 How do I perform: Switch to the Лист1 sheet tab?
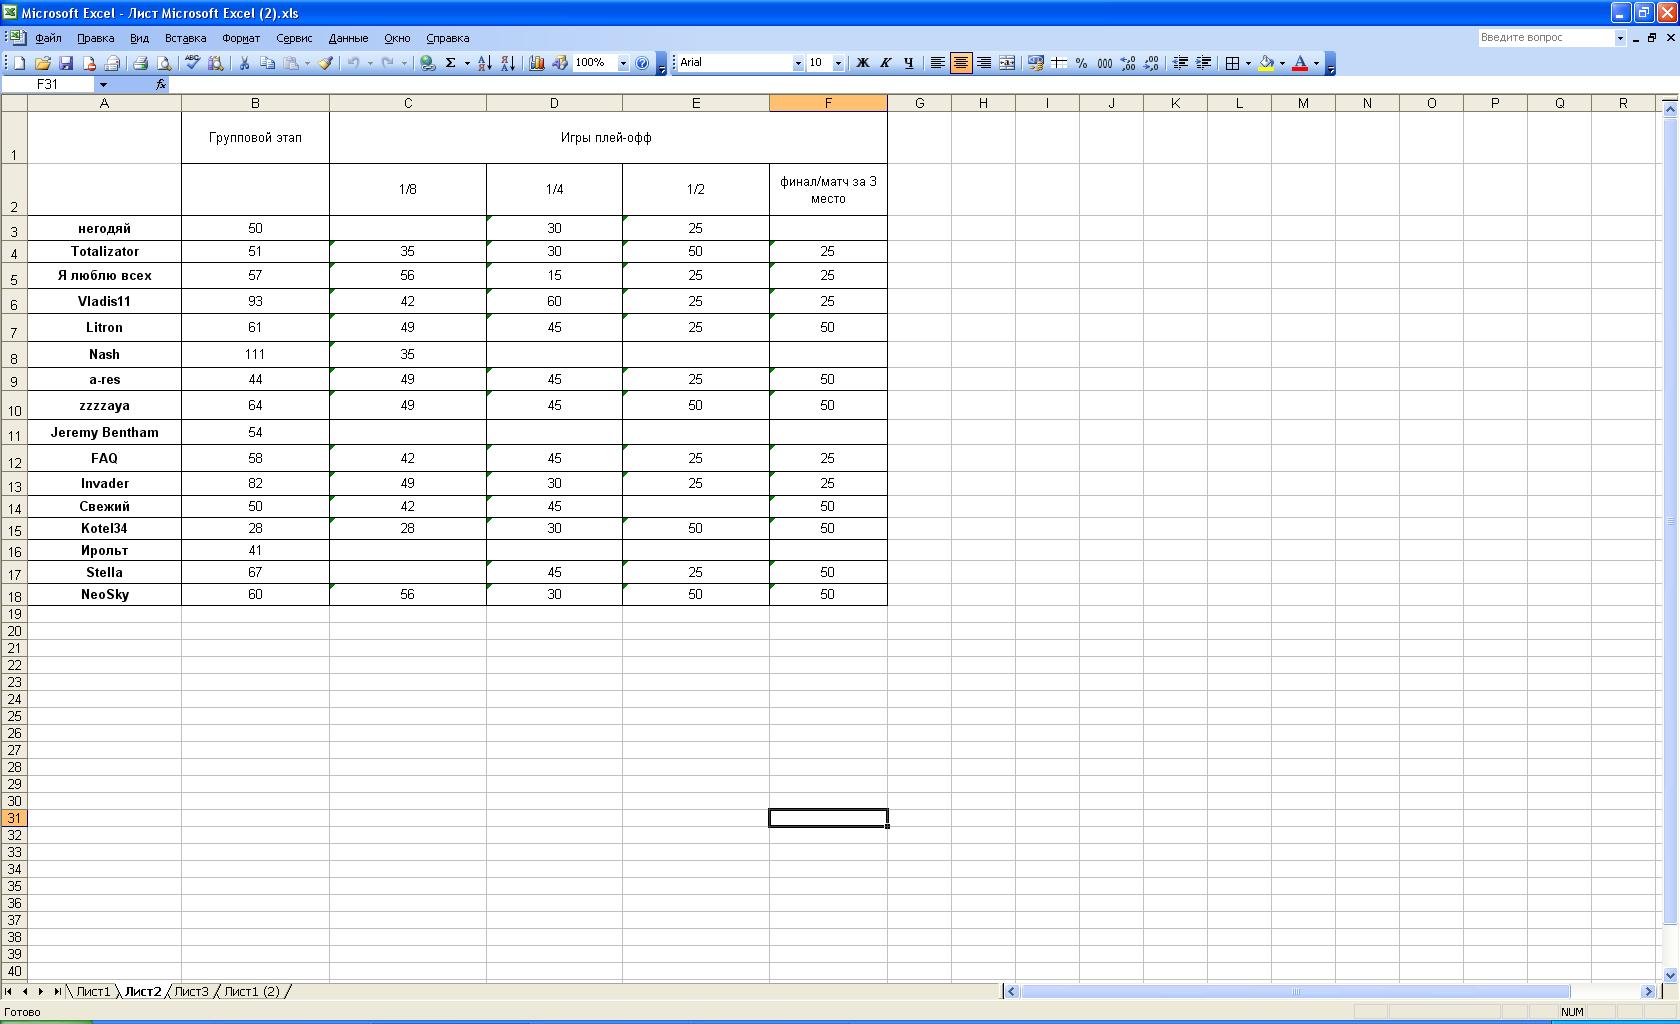pos(93,991)
